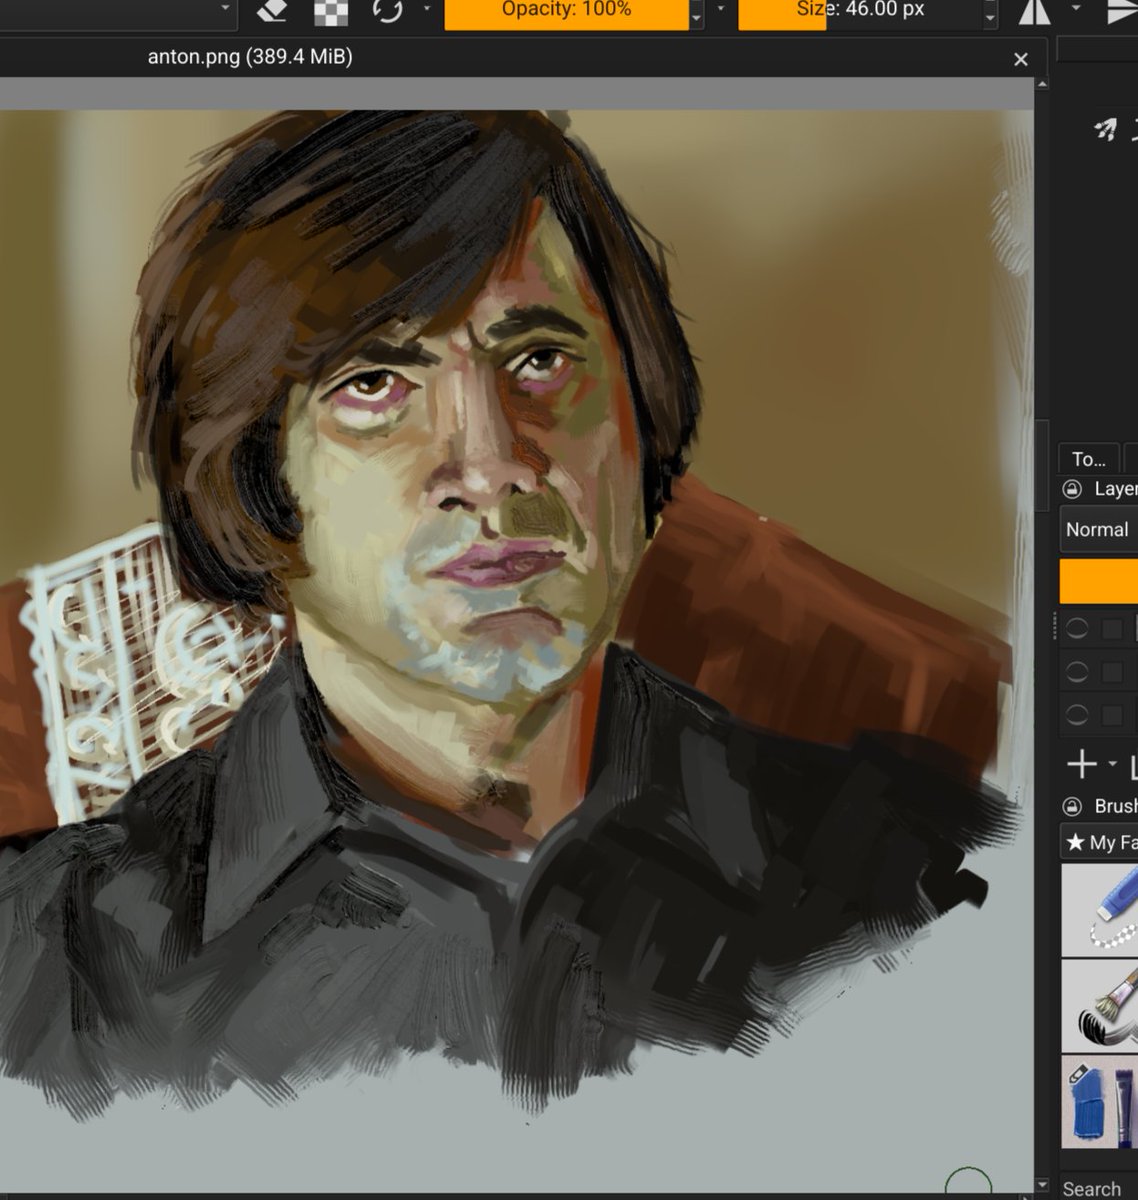The image size is (1138, 1200).
Task: Close the anton.png document tab
Action: (x=1020, y=60)
